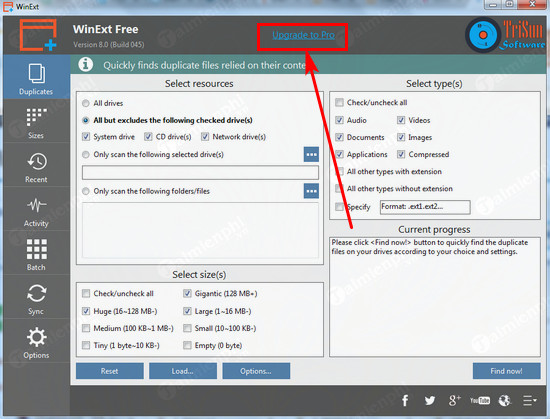
Task: Open the Options... button at bottom
Action: [x=256, y=371]
